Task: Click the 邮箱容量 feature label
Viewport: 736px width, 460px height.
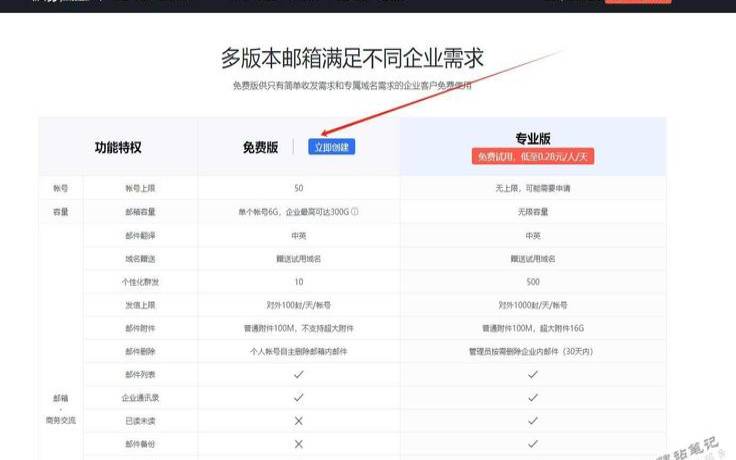Action: tap(140, 212)
